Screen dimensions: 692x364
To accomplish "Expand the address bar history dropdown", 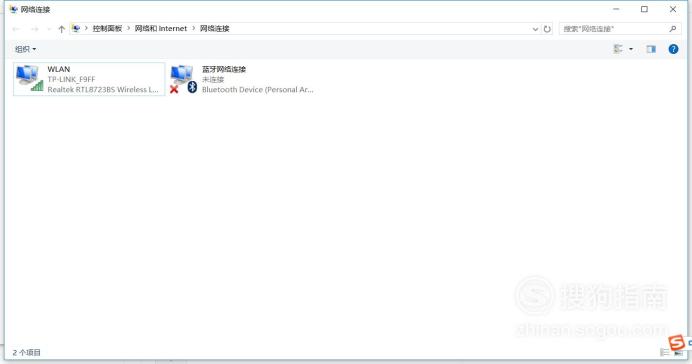I will [x=535, y=29].
